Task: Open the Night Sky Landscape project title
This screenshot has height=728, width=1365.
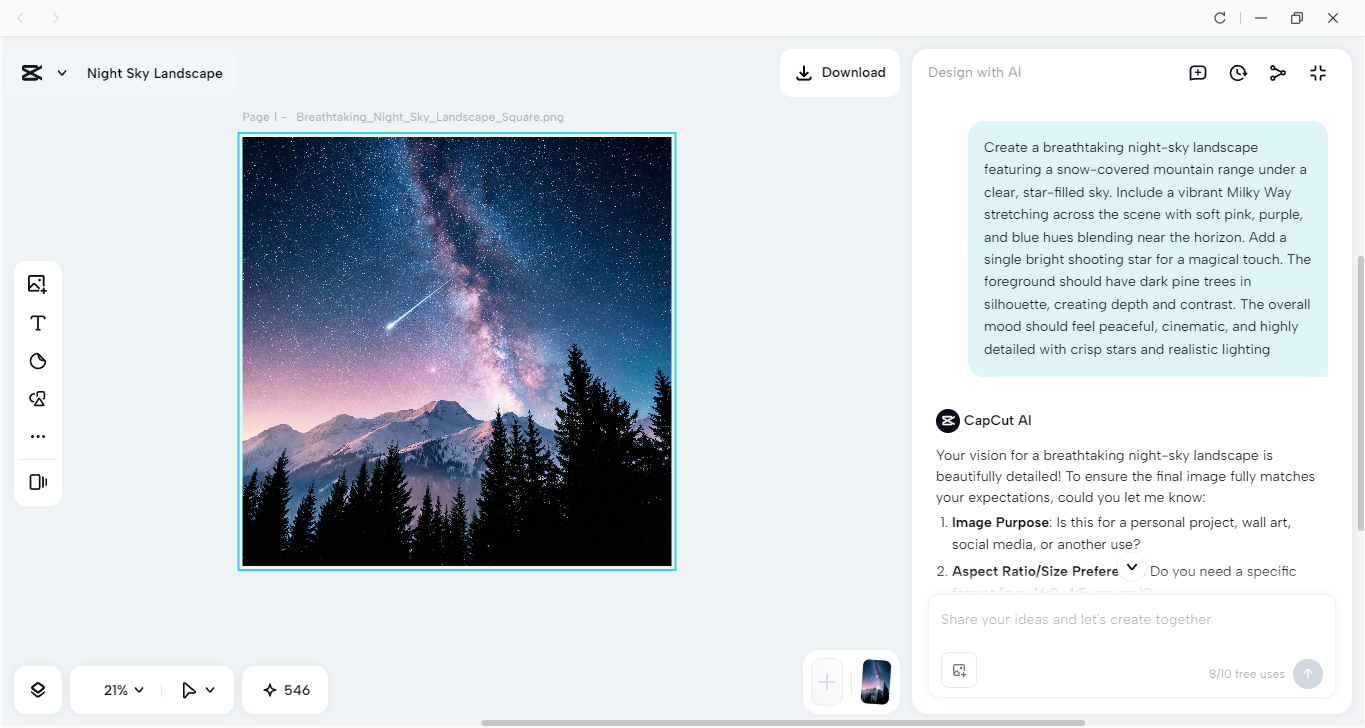Action: [155, 72]
